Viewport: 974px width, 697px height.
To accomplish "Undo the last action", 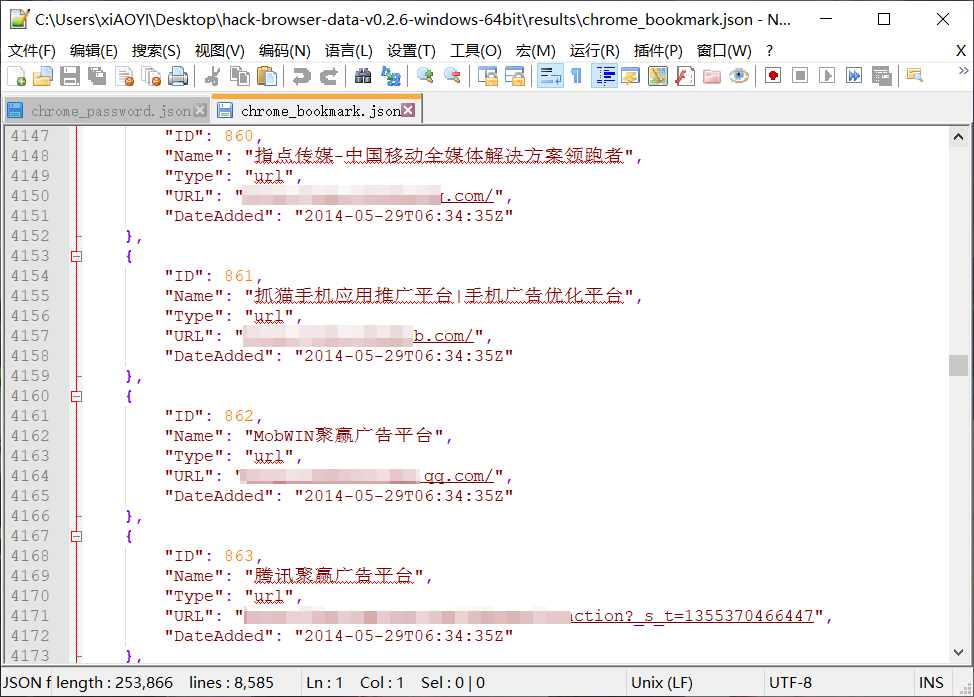I will coord(301,76).
